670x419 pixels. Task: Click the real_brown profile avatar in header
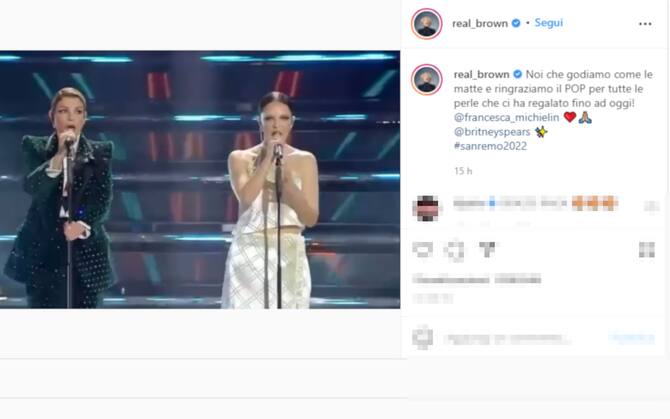[x=427, y=24]
